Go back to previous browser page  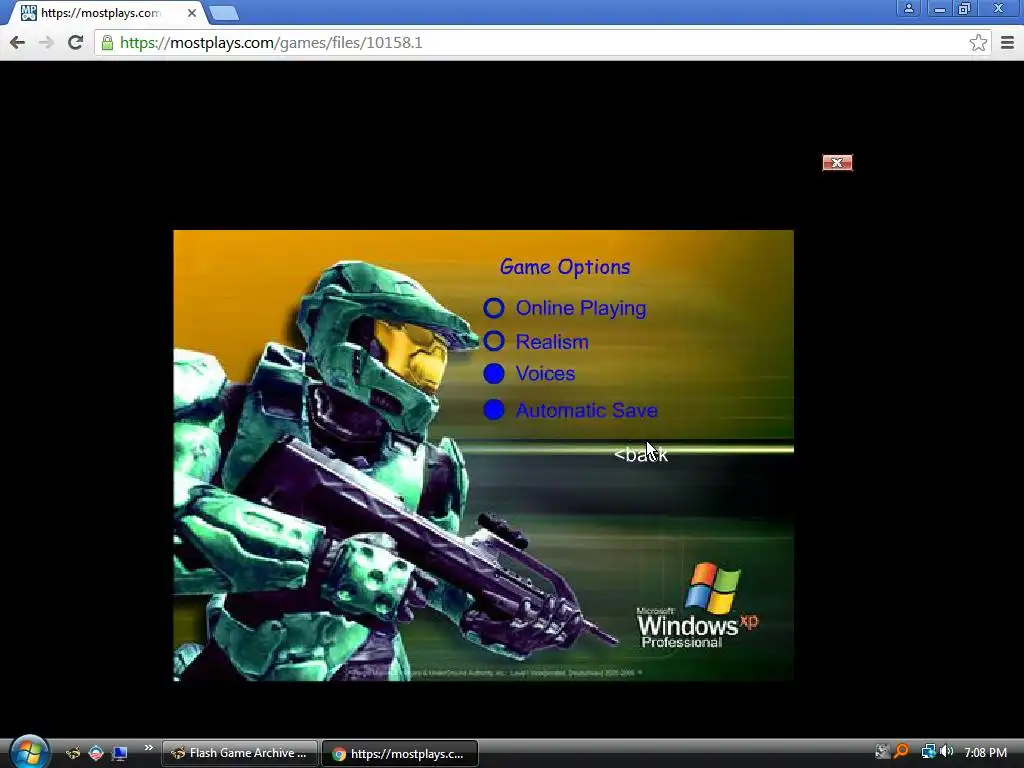tap(18, 42)
